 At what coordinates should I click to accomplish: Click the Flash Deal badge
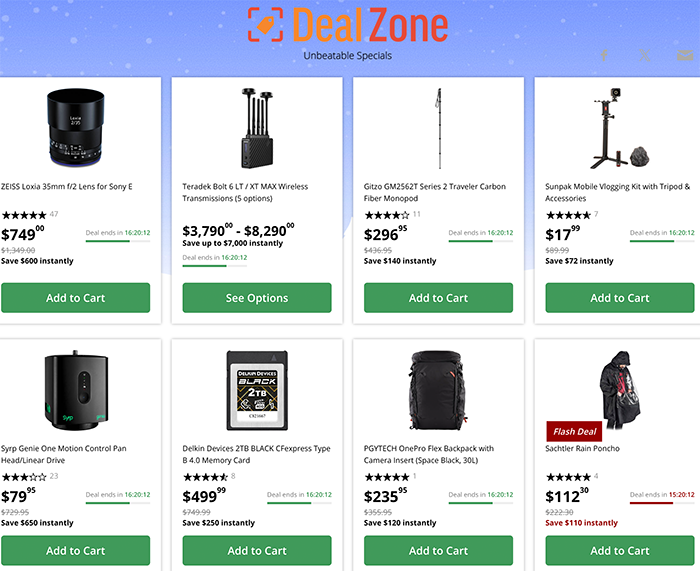point(574,431)
